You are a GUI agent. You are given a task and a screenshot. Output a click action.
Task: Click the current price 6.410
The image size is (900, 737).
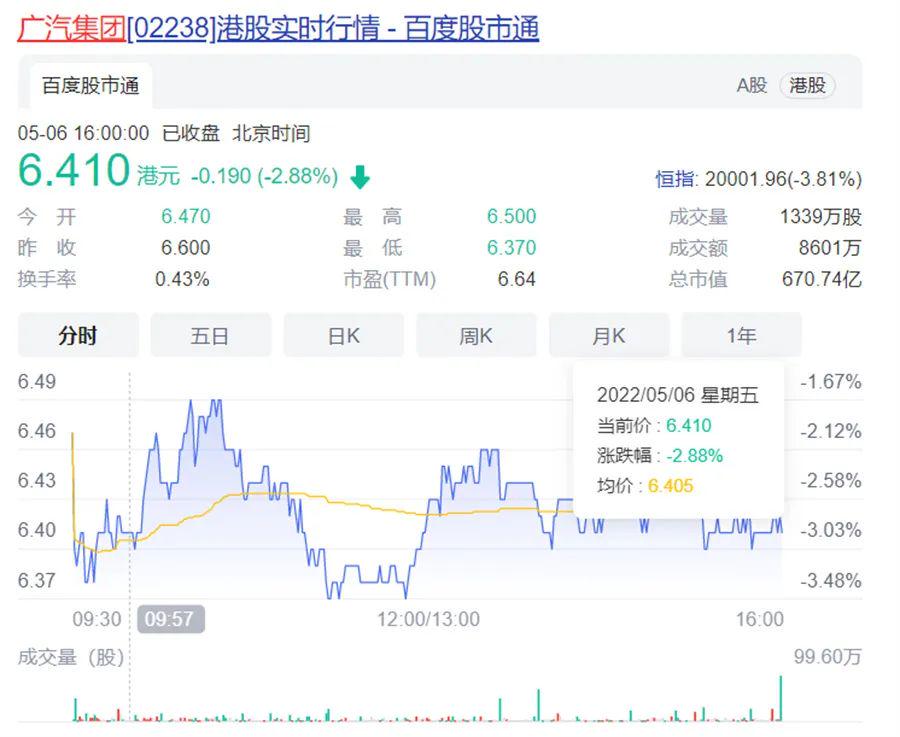pos(74,171)
